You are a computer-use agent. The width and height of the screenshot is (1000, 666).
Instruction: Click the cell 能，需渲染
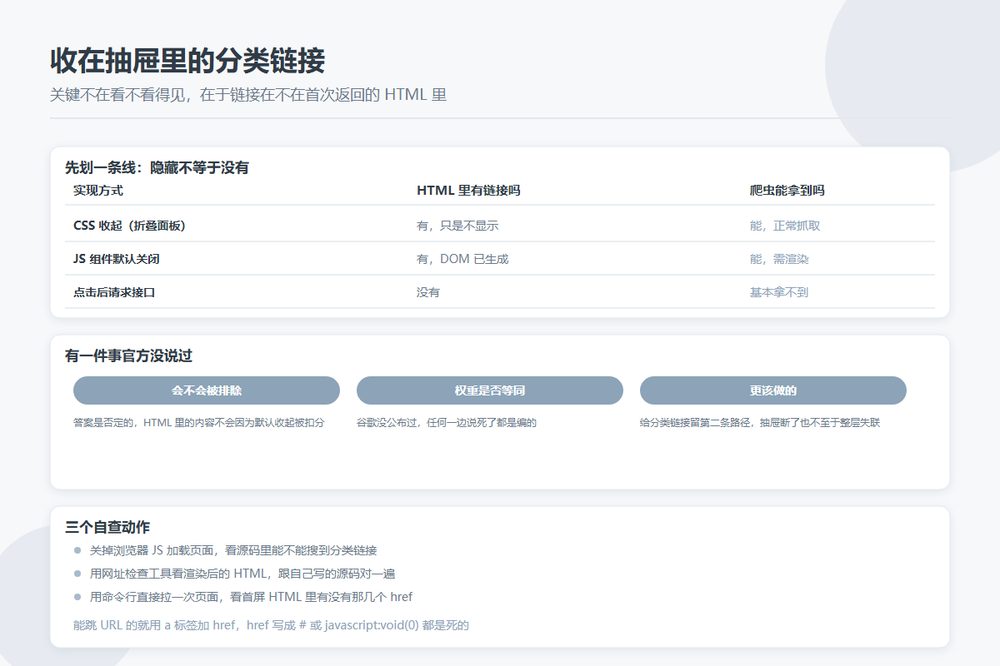tap(779, 259)
